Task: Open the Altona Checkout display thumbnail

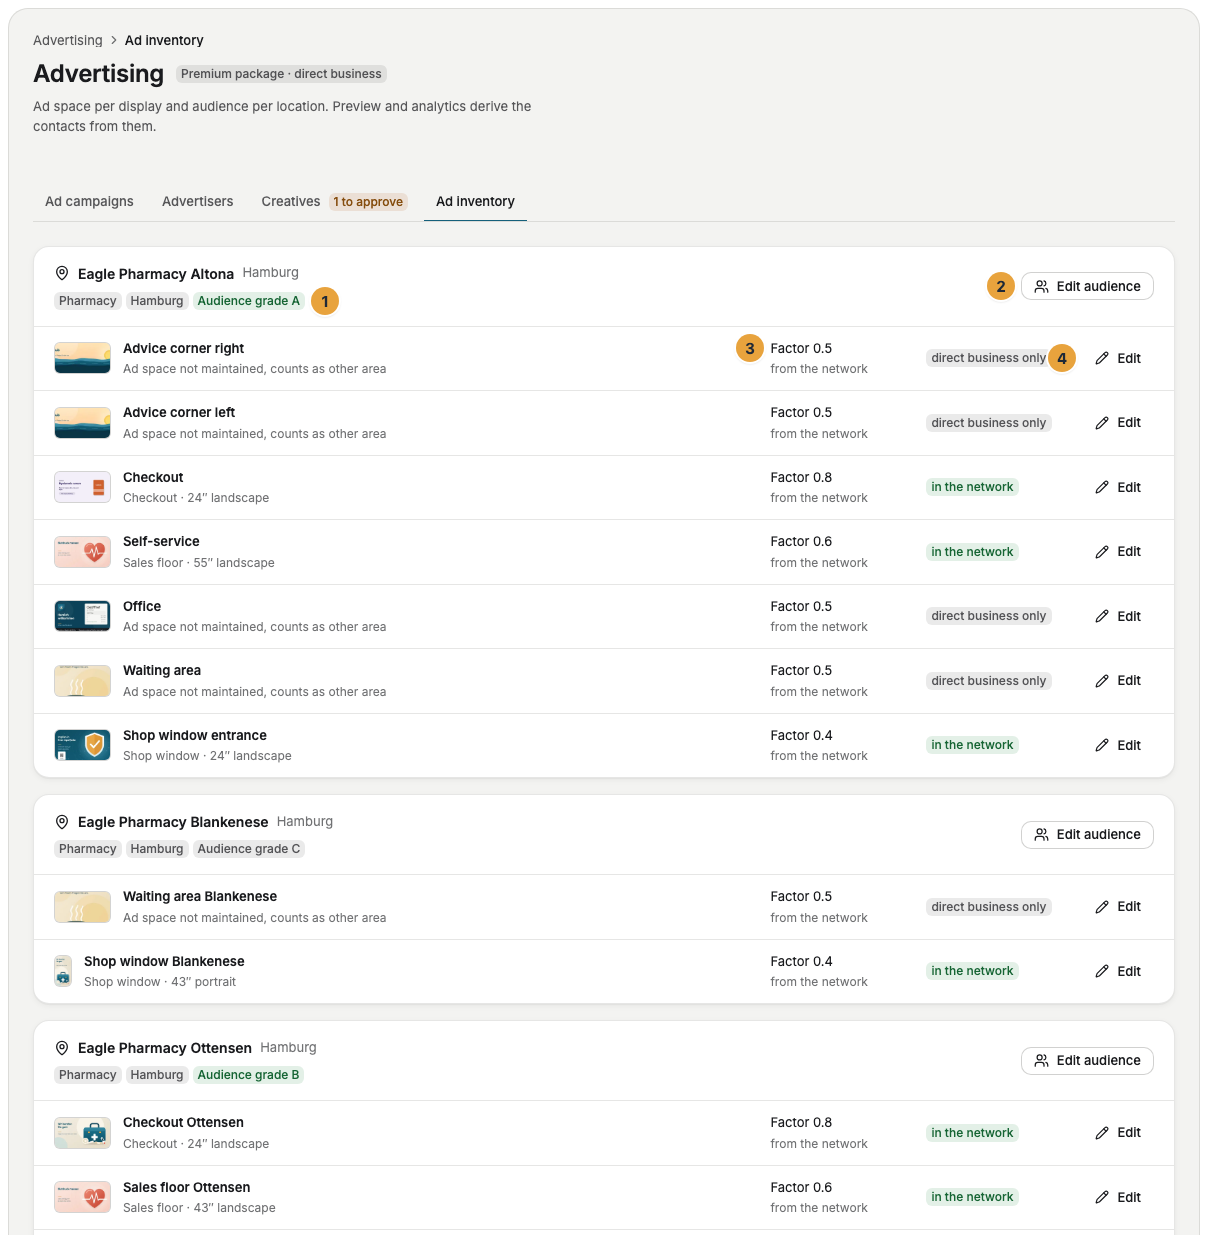Action: pos(82,487)
